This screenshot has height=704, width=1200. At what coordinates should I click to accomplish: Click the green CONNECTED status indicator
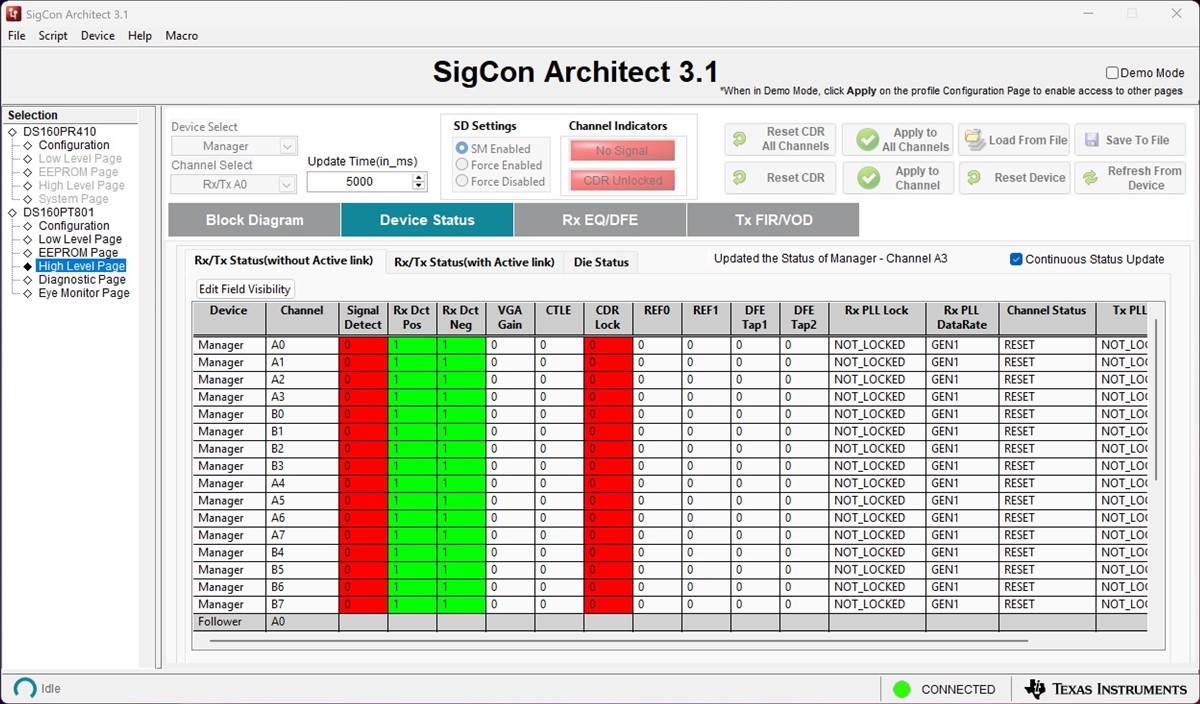pyautogui.click(x=902, y=689)
